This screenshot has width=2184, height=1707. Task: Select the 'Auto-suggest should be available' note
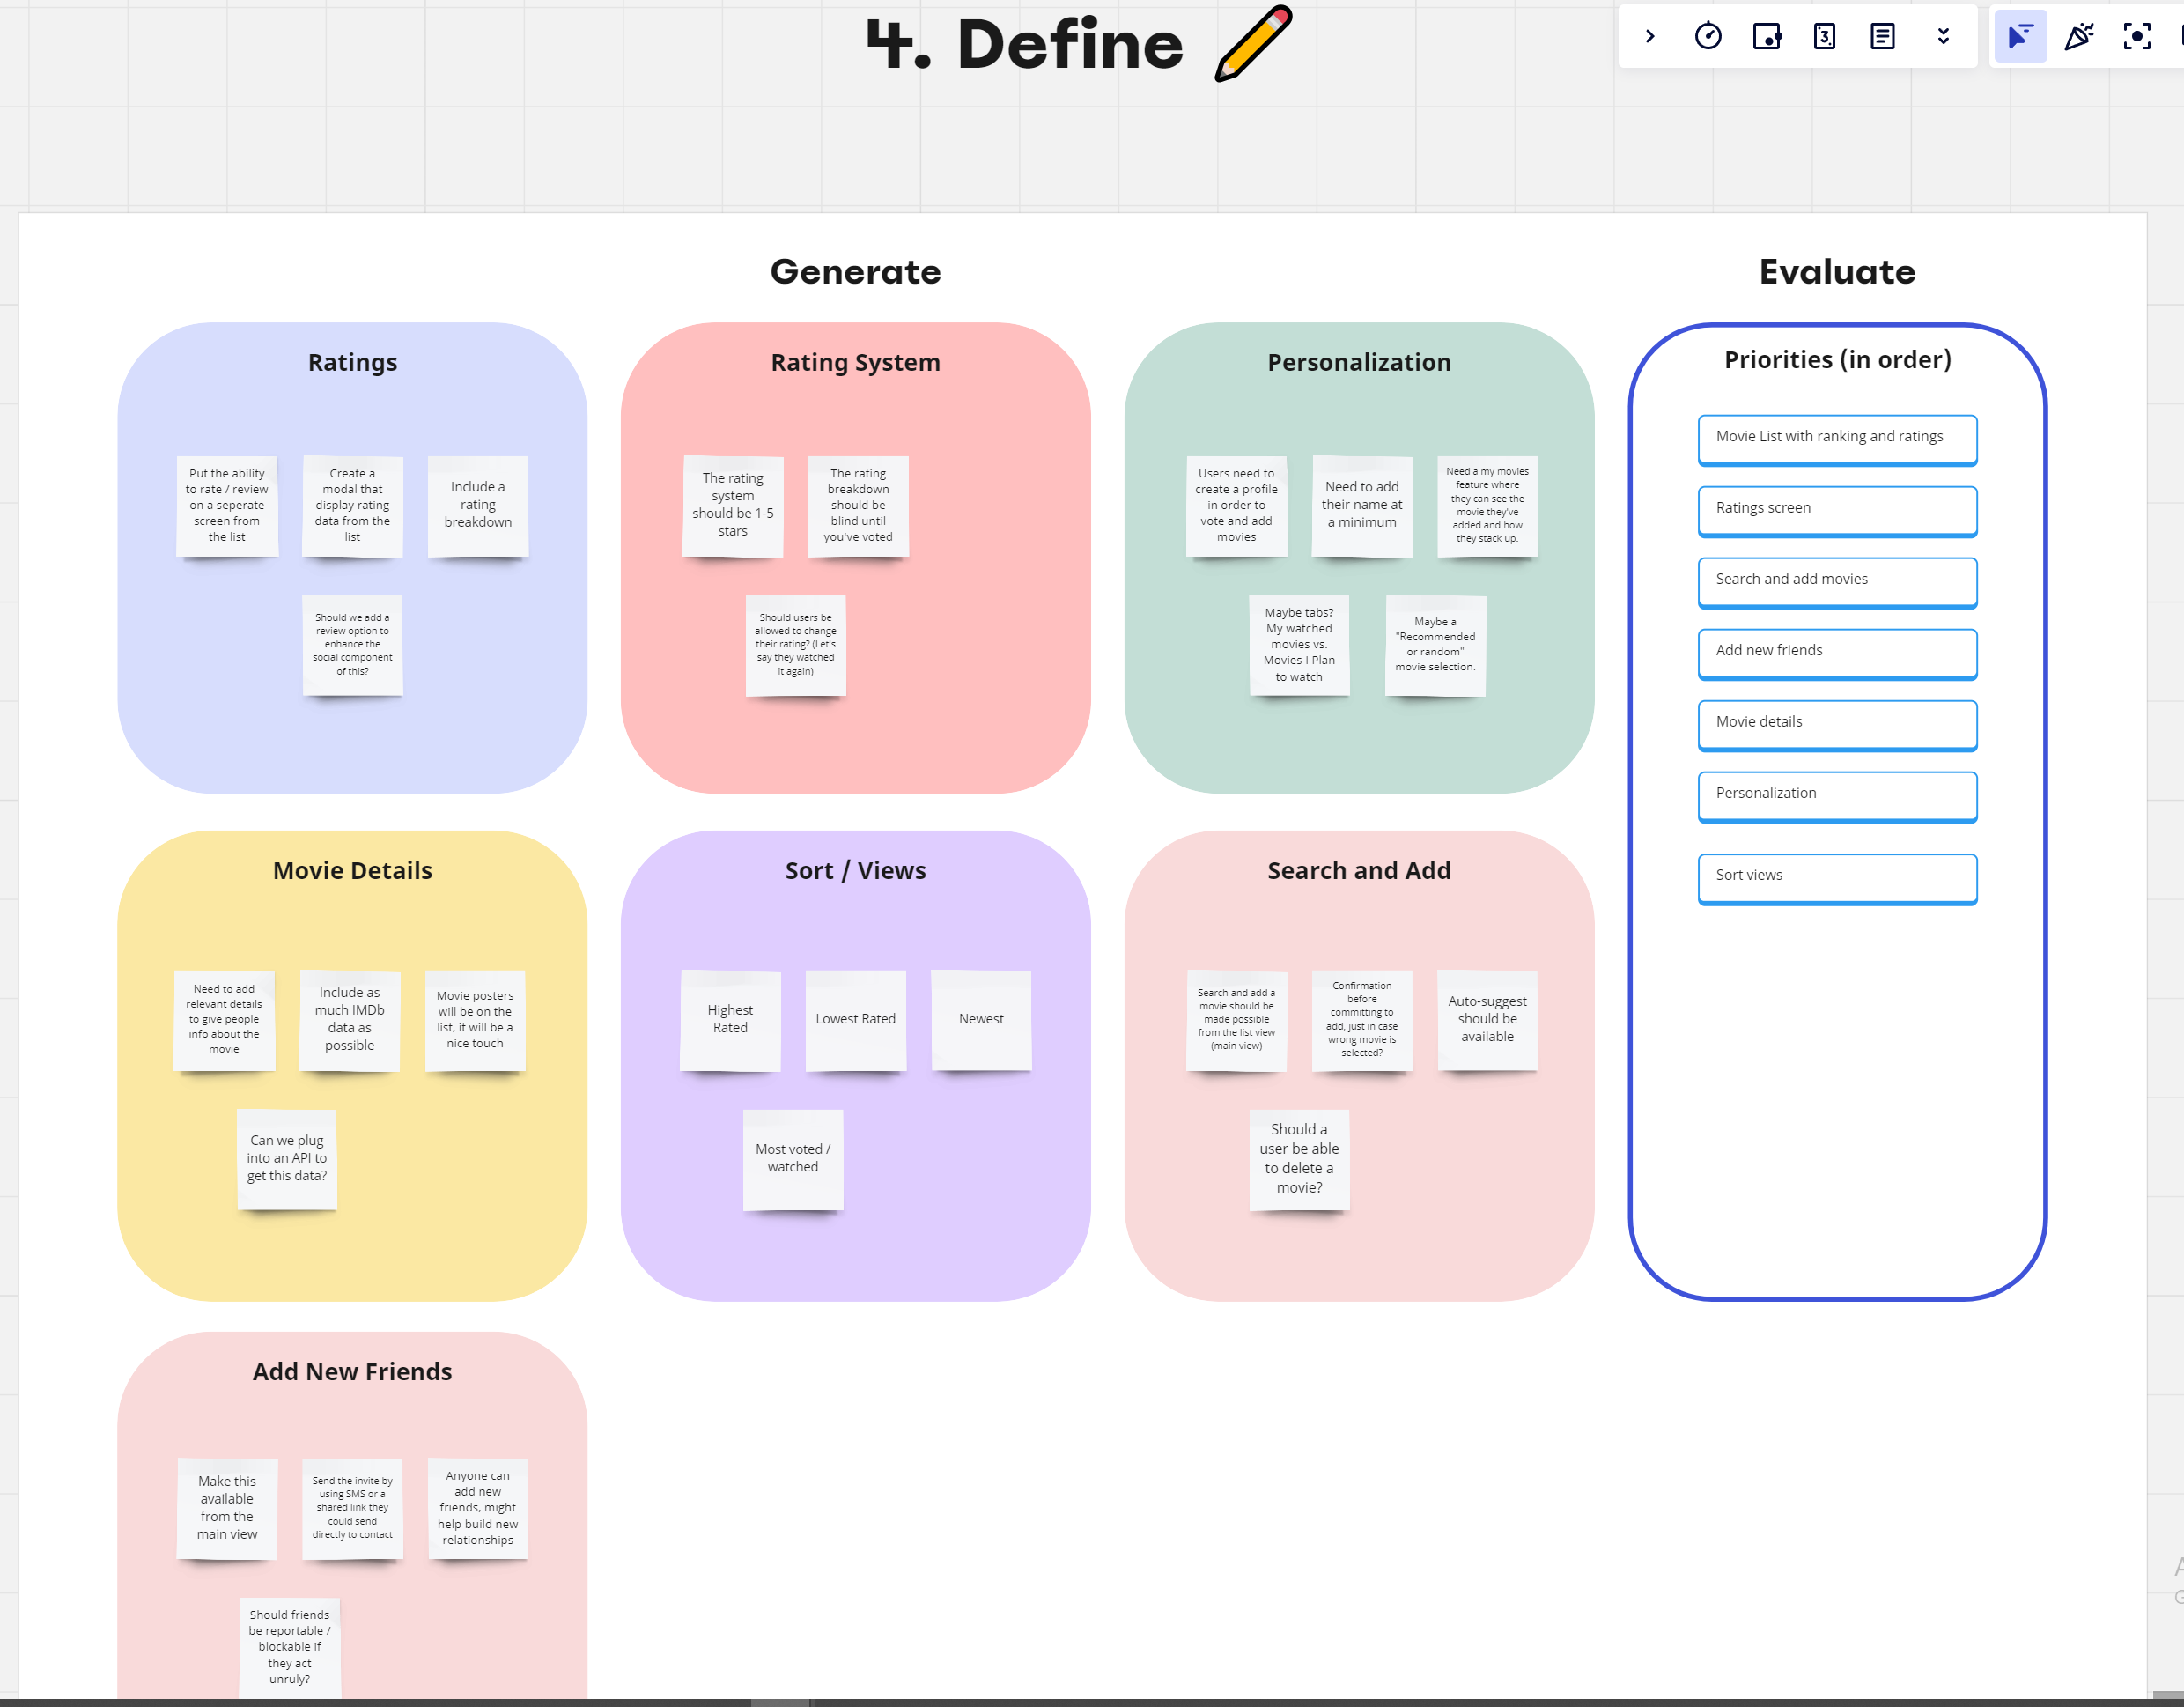coord(1487,1019)
